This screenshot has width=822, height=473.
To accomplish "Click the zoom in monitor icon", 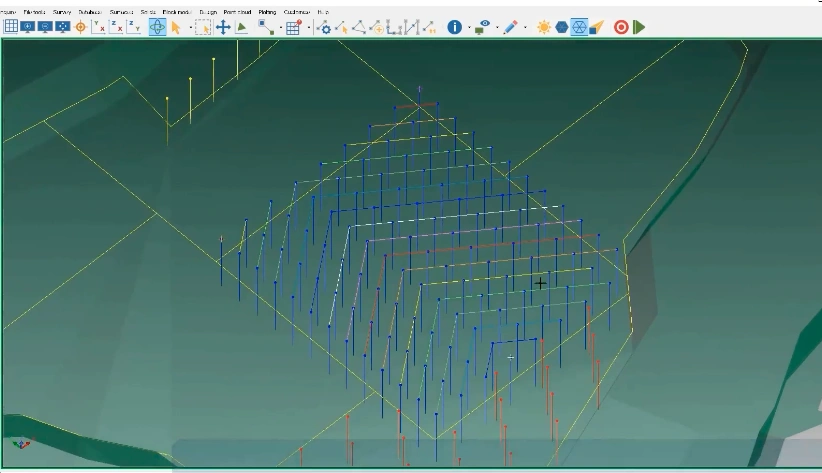I will pyautogui.click(x=28, y=27).
